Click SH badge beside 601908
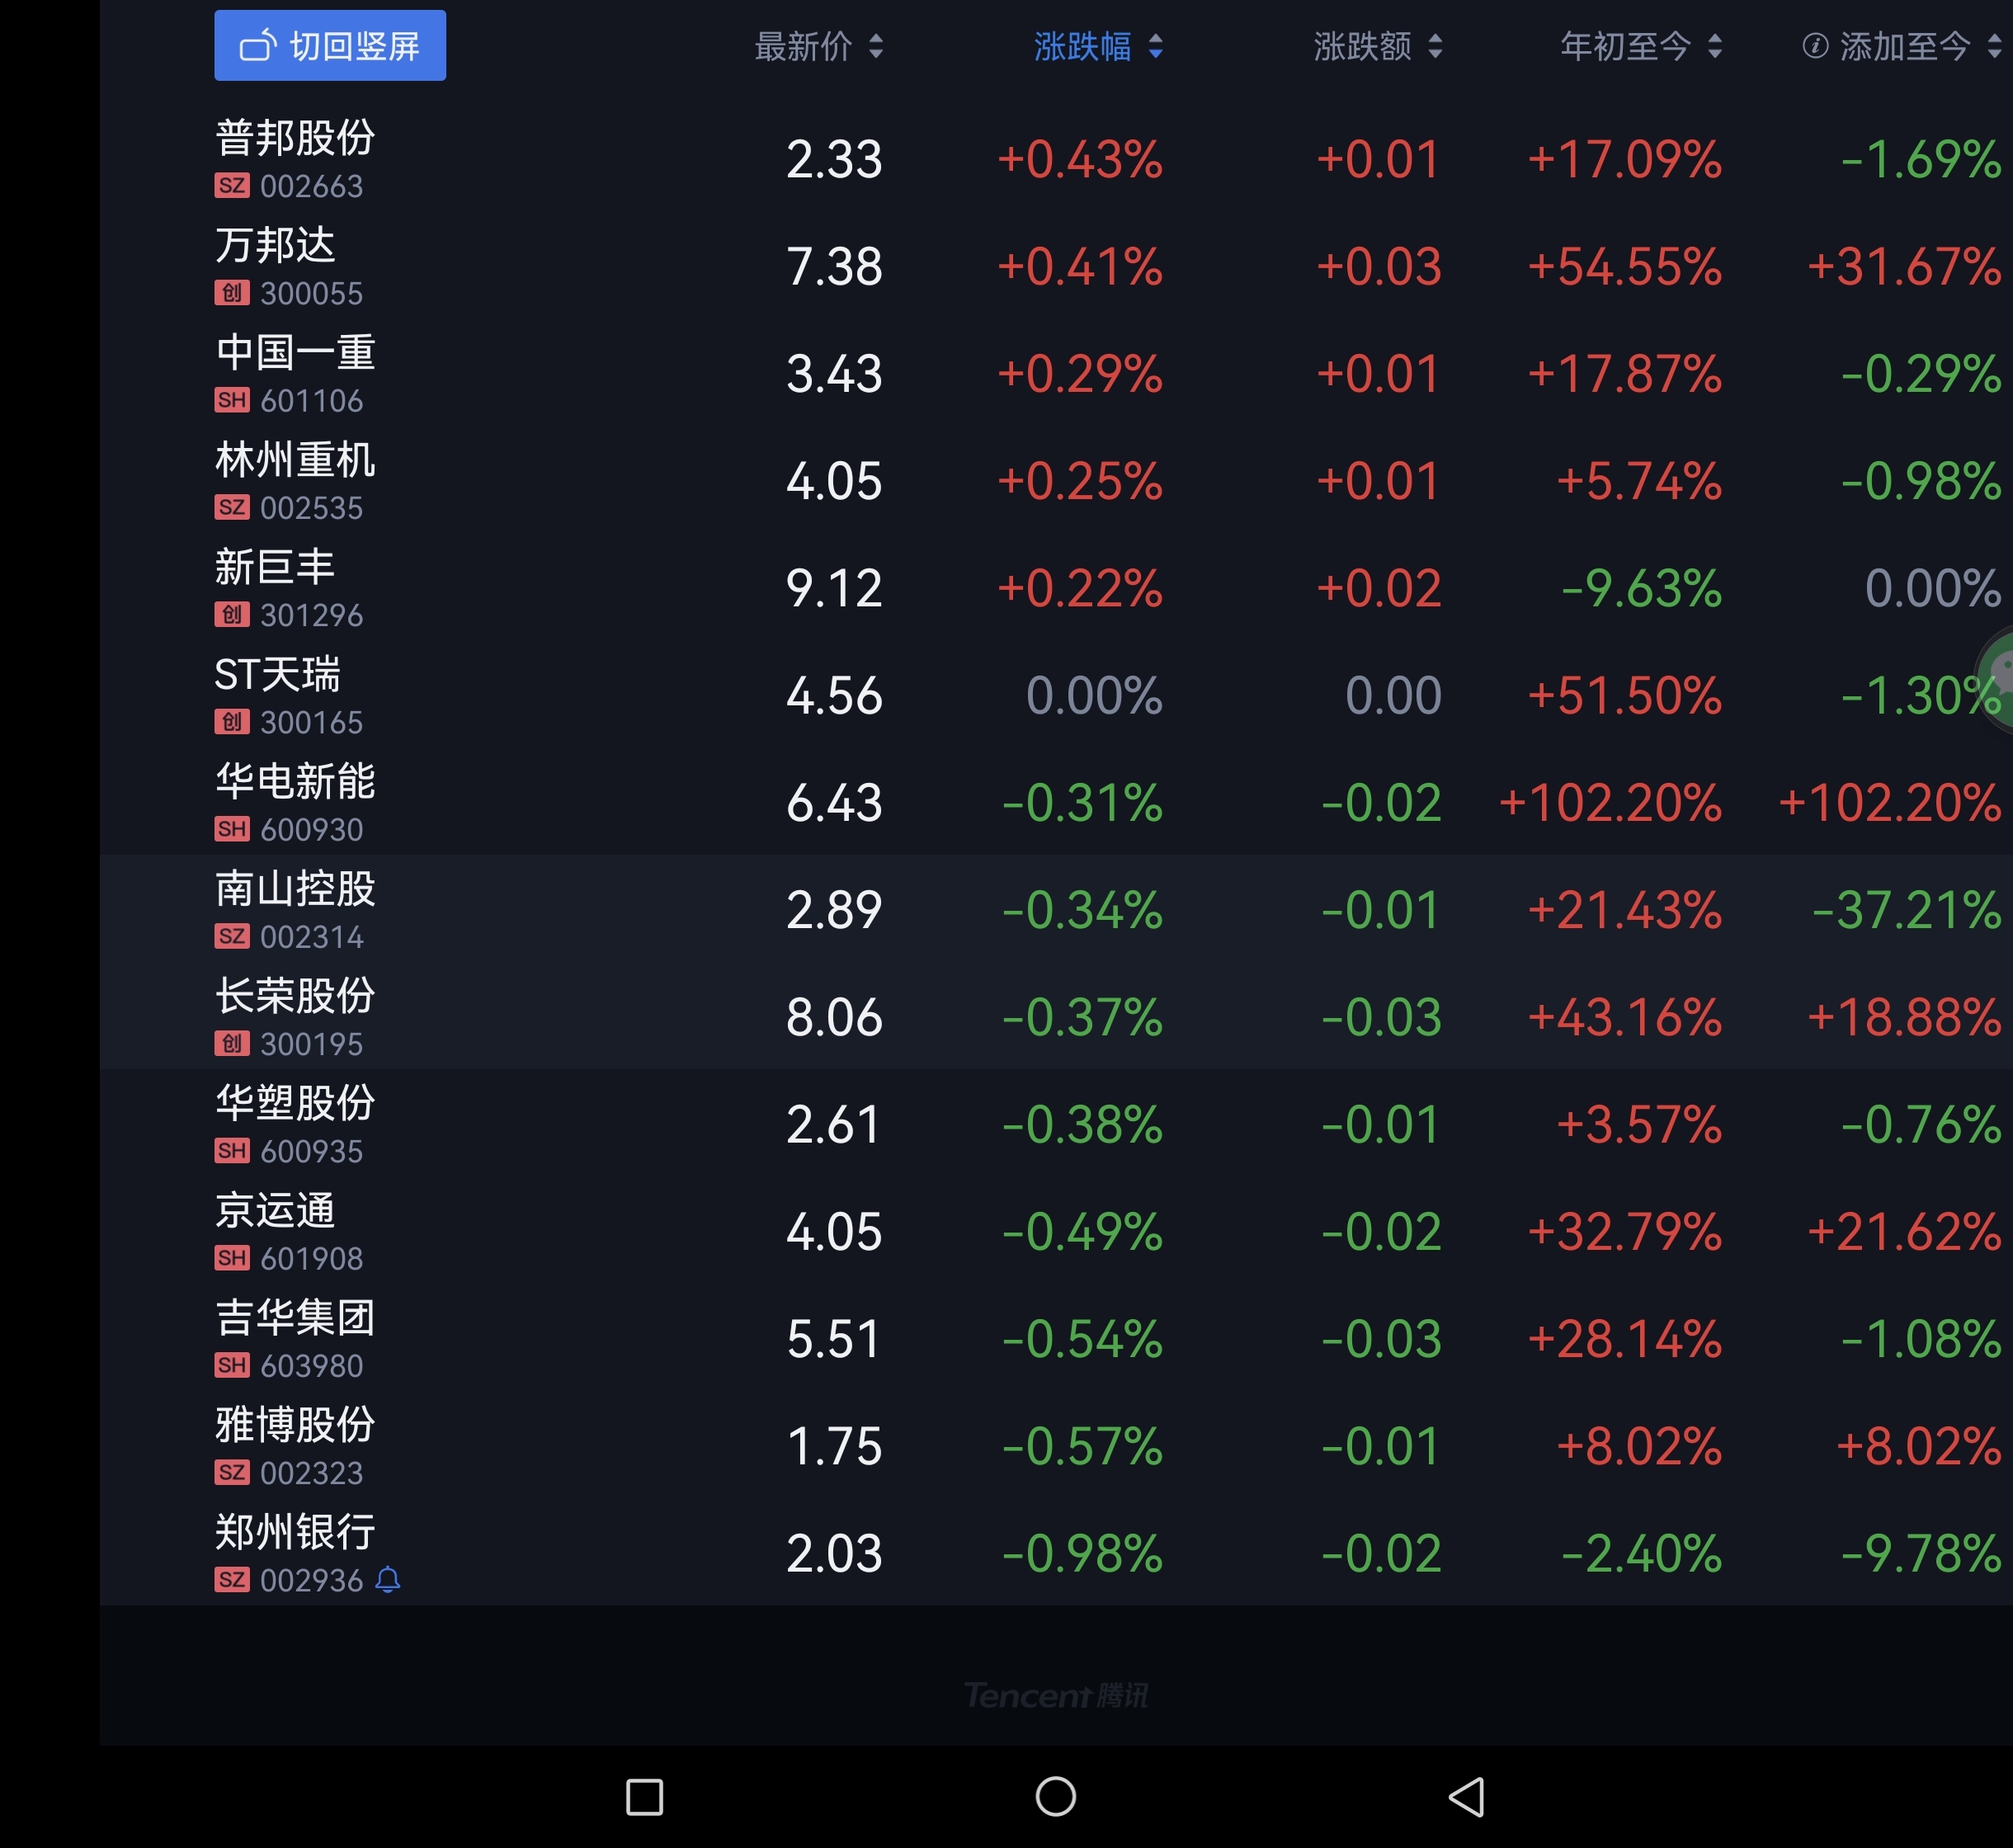The width and height of the screenshot is (2013, 1848). point(232,1258)
